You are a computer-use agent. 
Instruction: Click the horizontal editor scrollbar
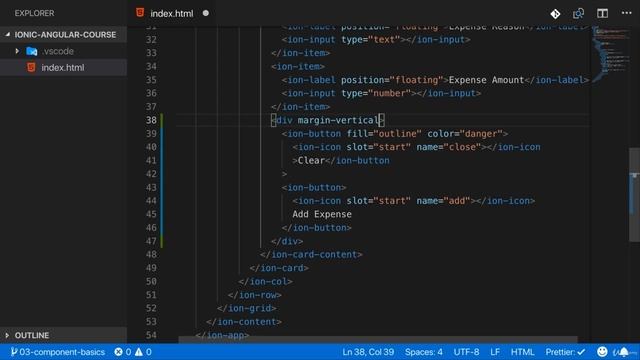coord(378,340)
